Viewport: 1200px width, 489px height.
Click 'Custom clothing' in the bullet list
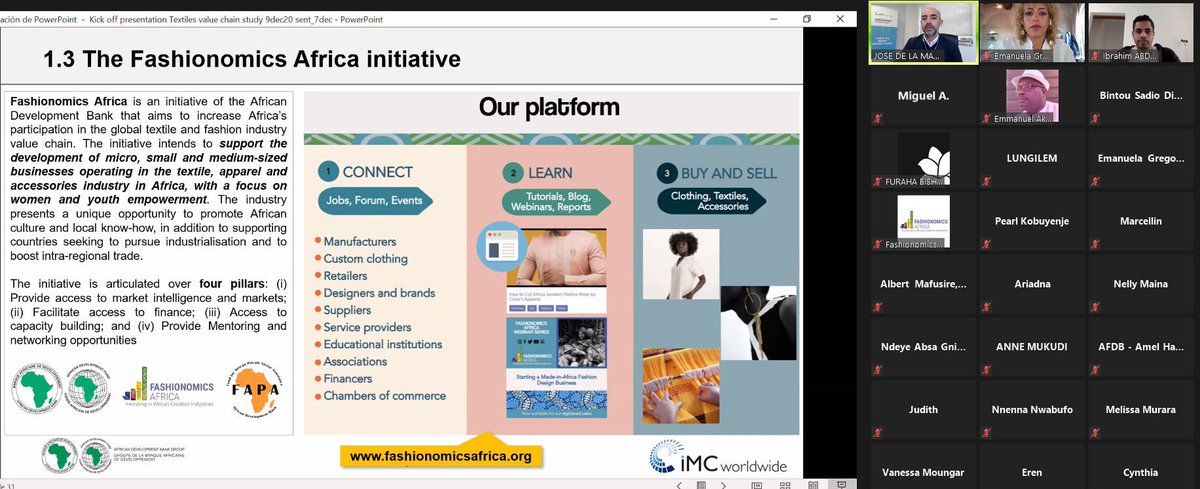click(365, 258)
